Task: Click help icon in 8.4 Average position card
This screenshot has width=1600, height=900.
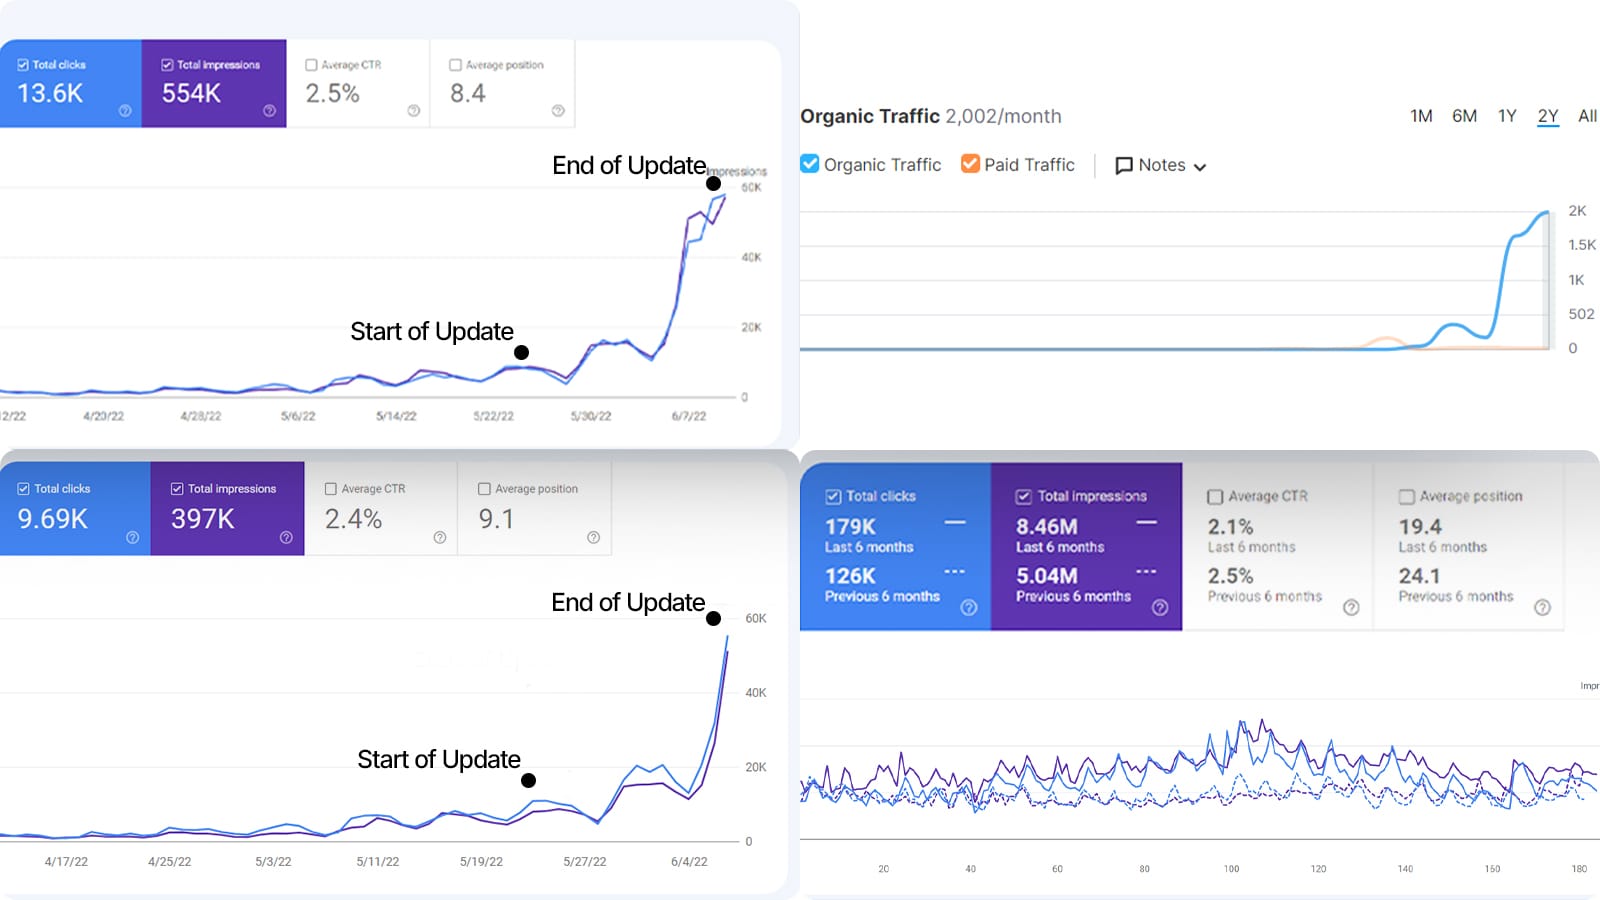Action: [x=558, y=111]
